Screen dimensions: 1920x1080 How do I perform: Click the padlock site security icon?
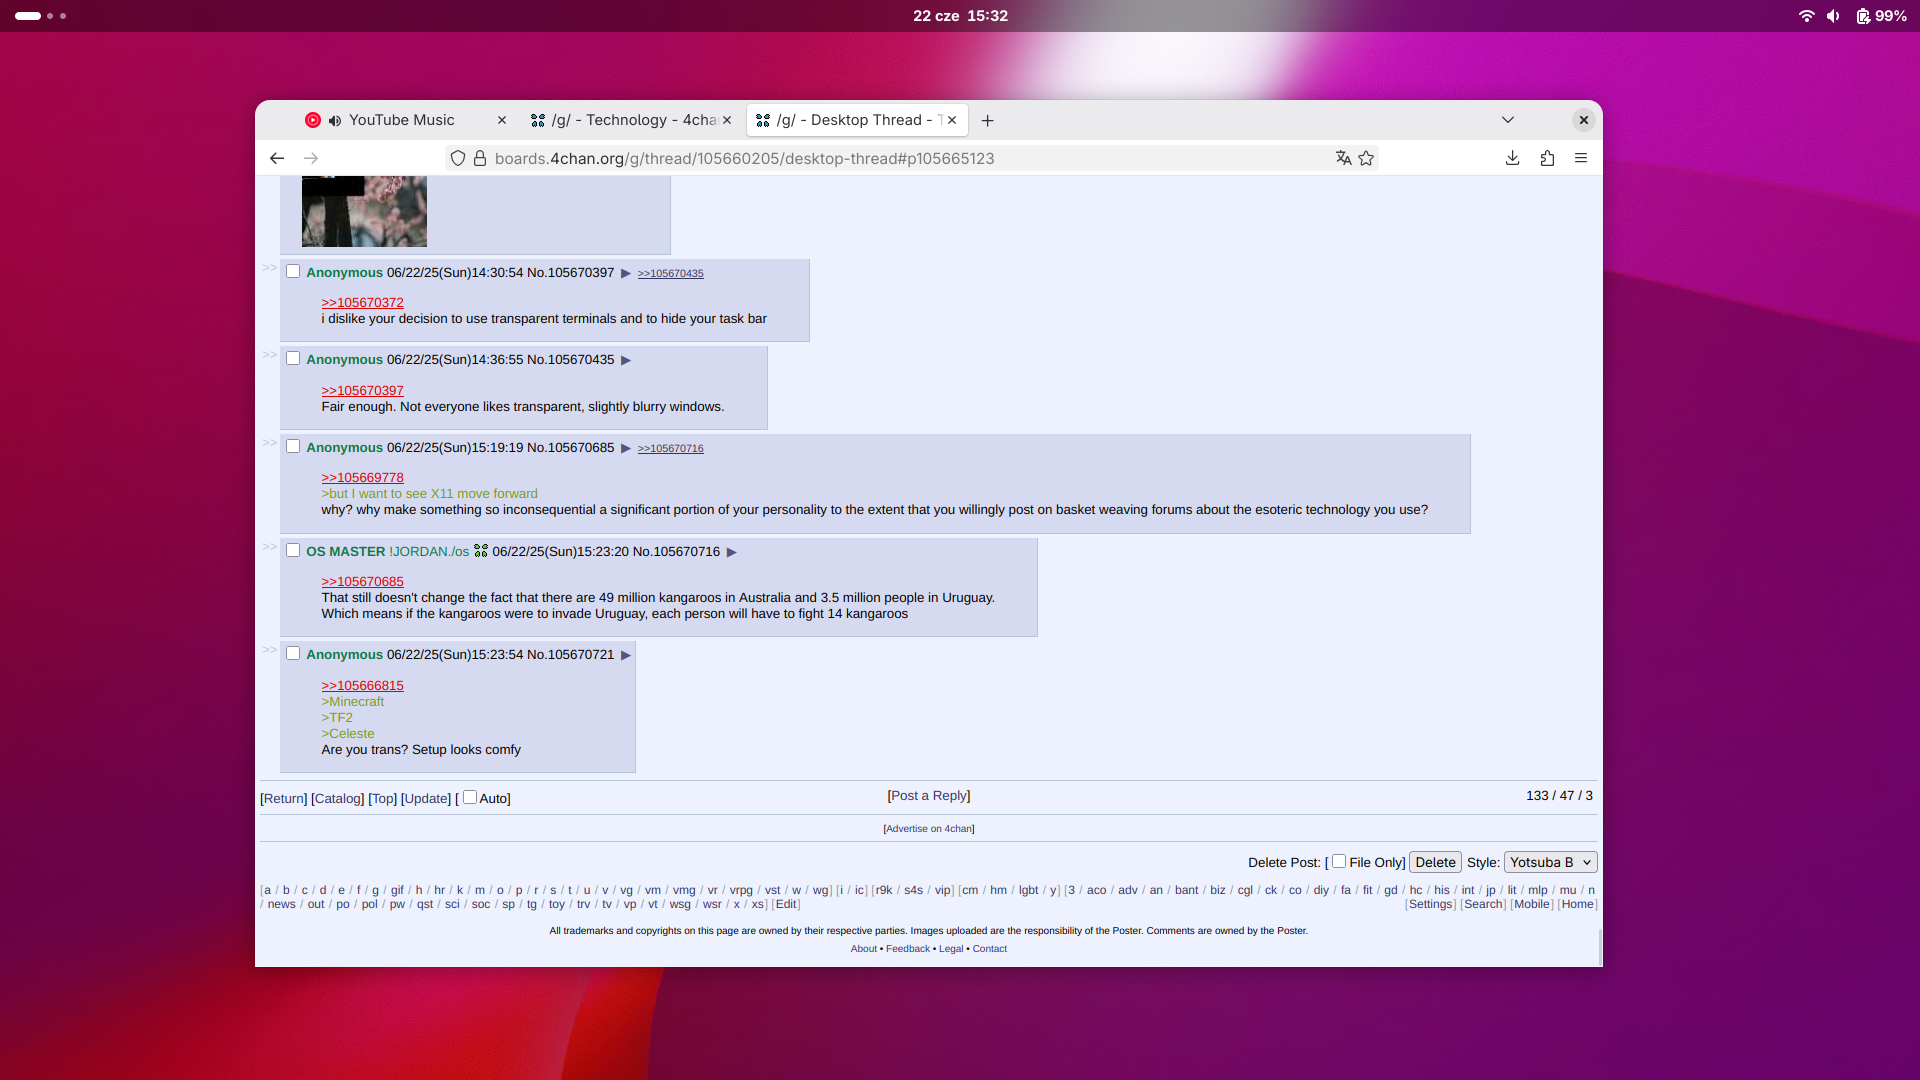coord(480,158)
